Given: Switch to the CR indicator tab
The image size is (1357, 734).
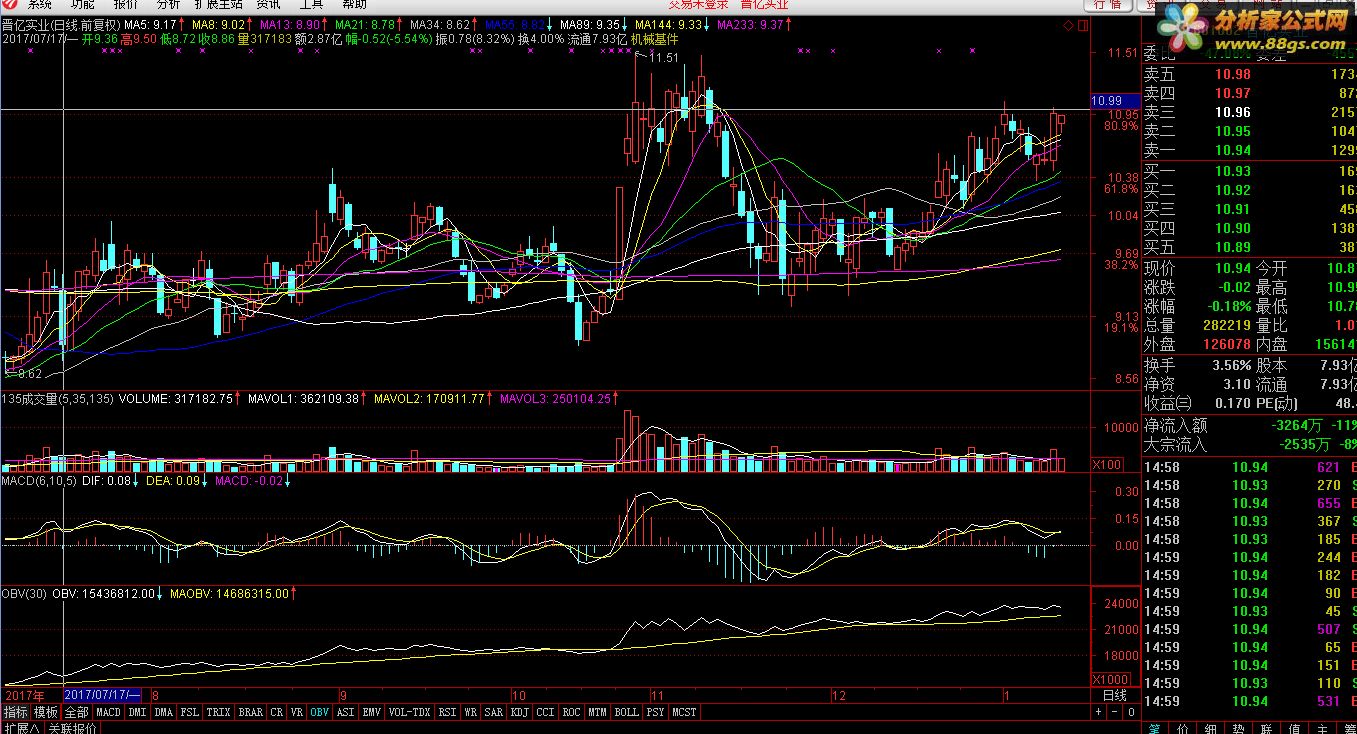Looking at the screenshot, I should [277, 712].
